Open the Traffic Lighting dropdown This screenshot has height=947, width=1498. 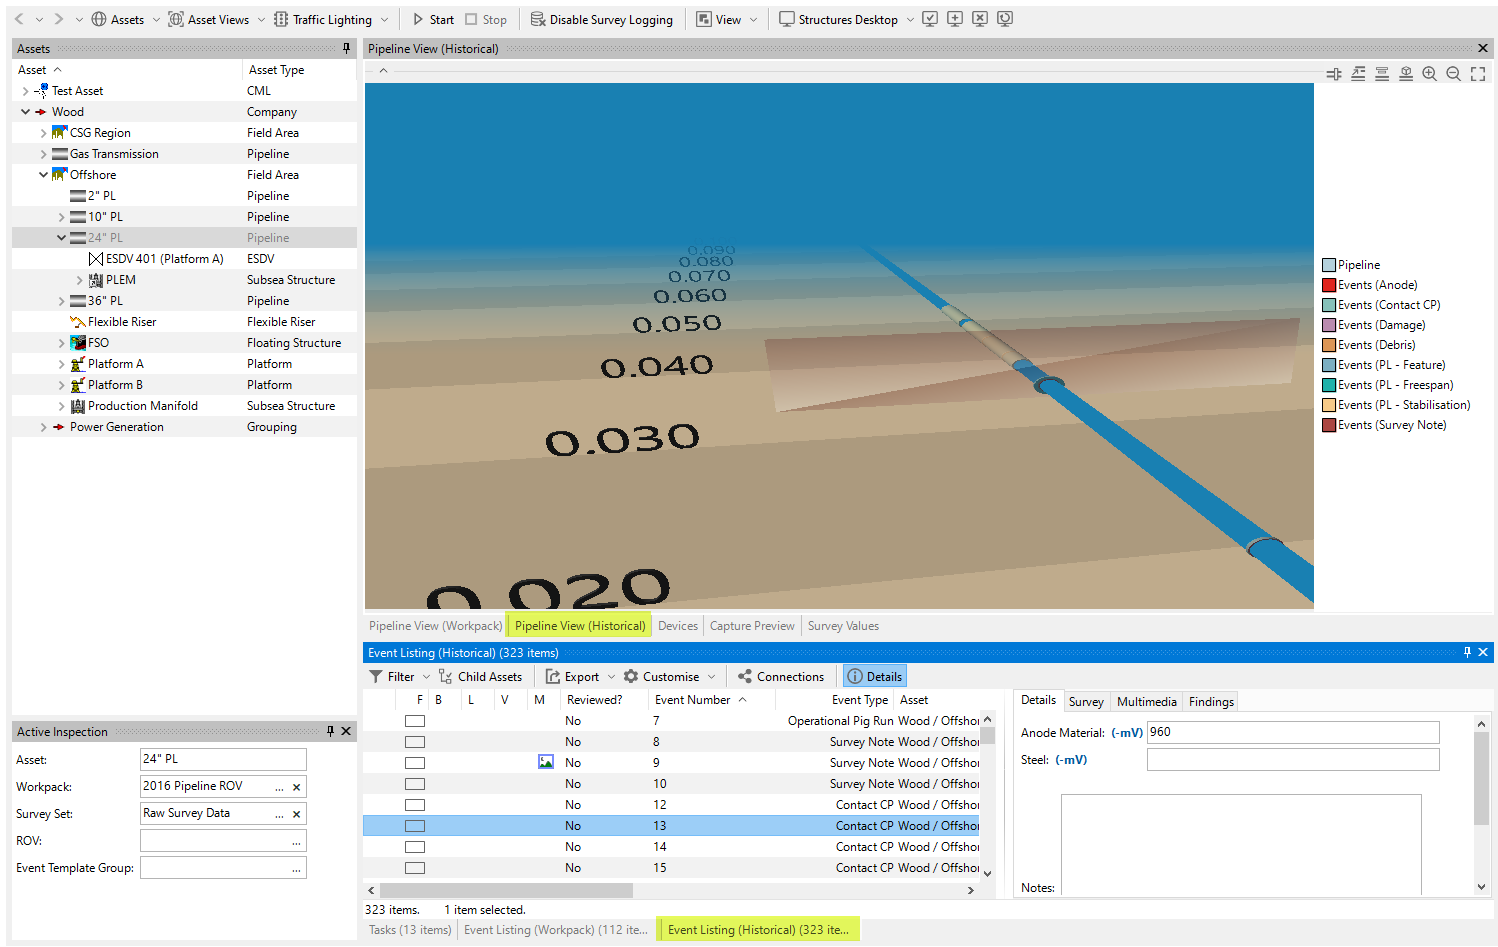pyautogui.click(x=384, y=20)
